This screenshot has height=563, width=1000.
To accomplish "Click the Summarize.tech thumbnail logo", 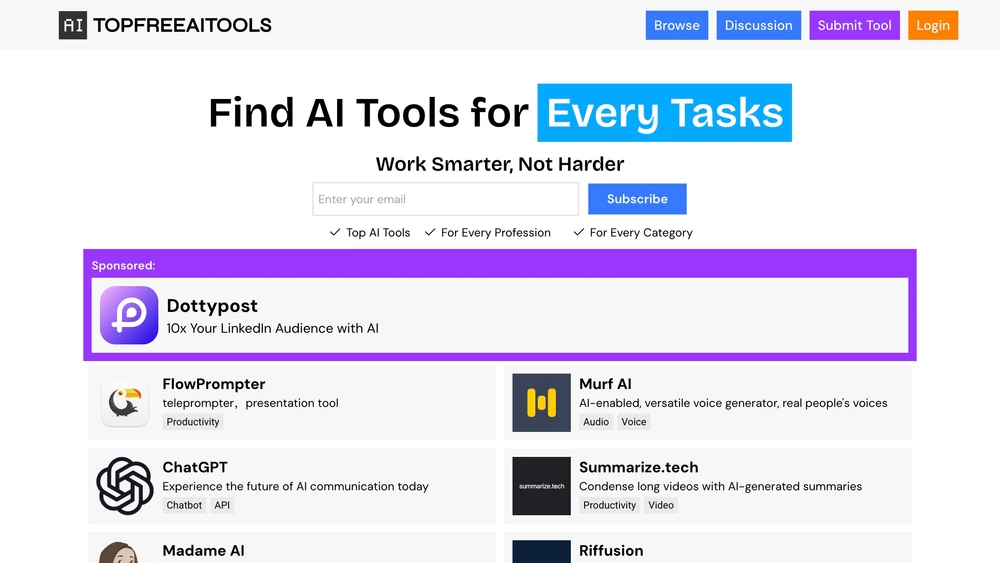I will coord(541,486).
